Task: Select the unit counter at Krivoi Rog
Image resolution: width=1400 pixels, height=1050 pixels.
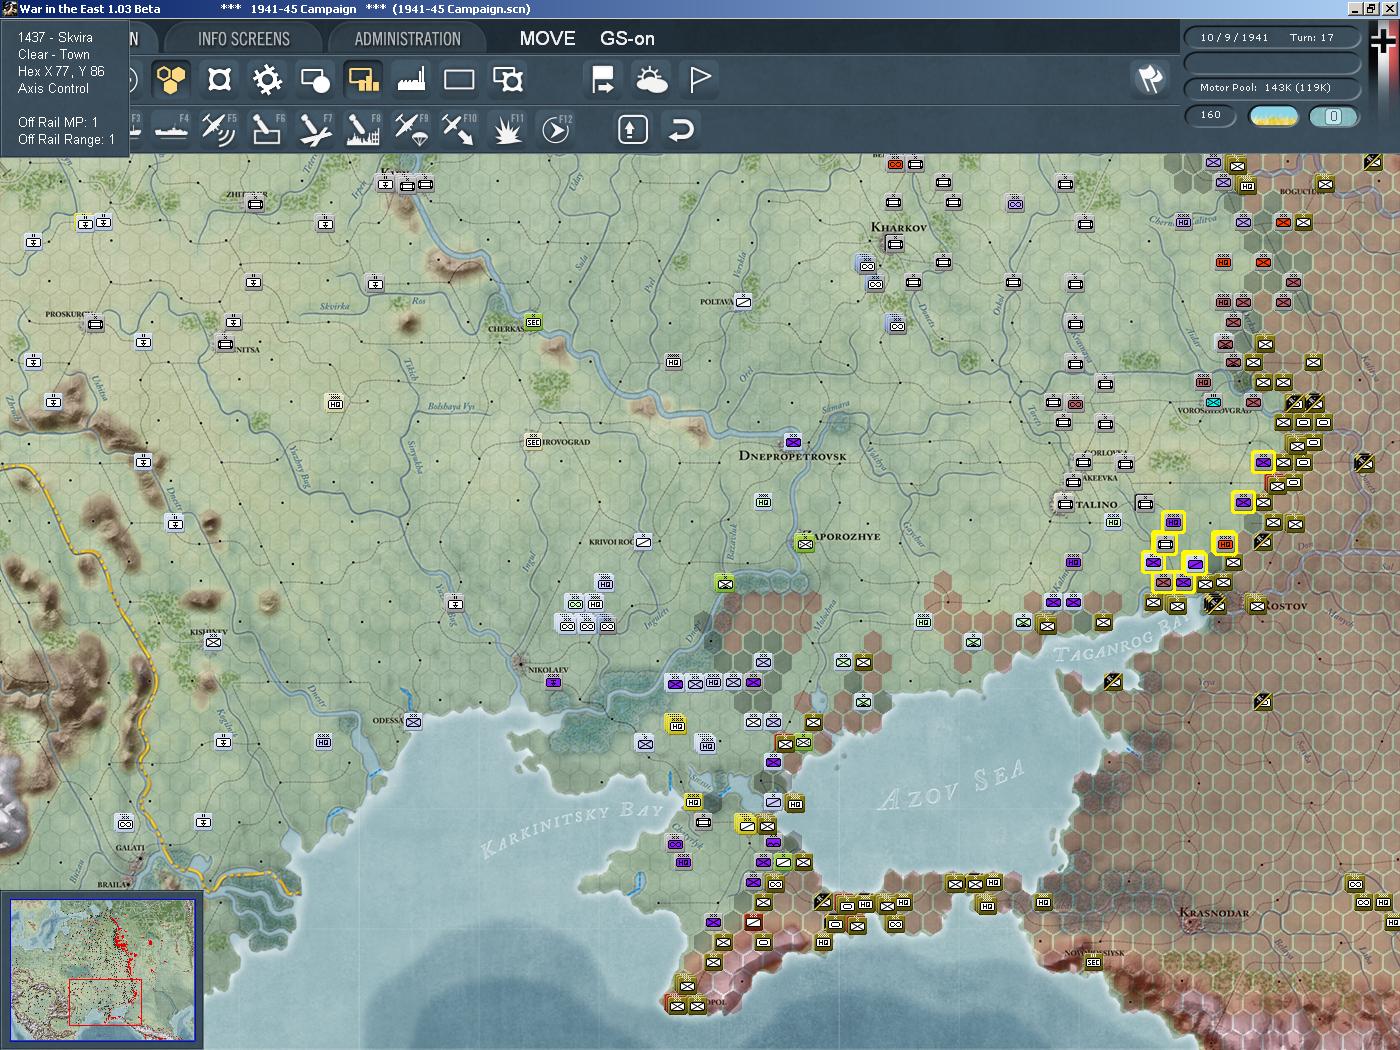Action: click(x=644, y=542)
